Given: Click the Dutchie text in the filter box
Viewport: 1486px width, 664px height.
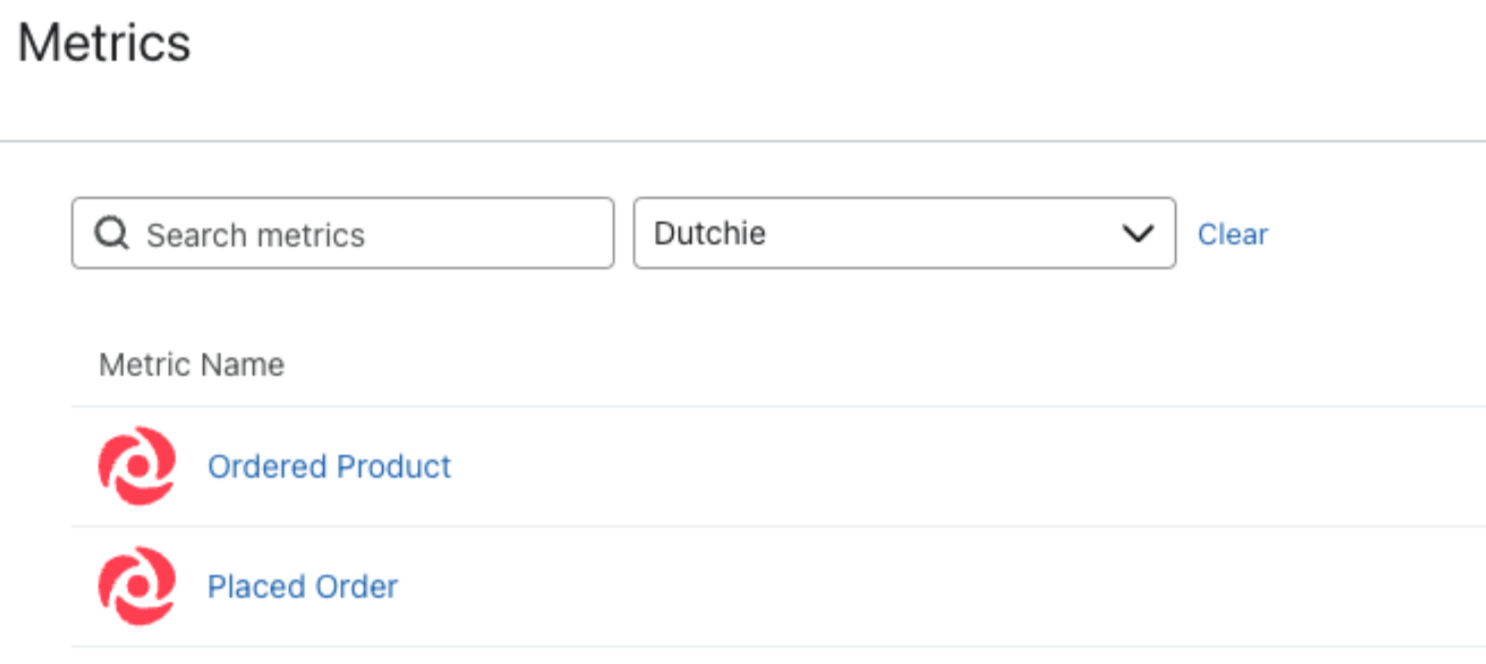Looking at the screenshot, I should click(710, 233).
